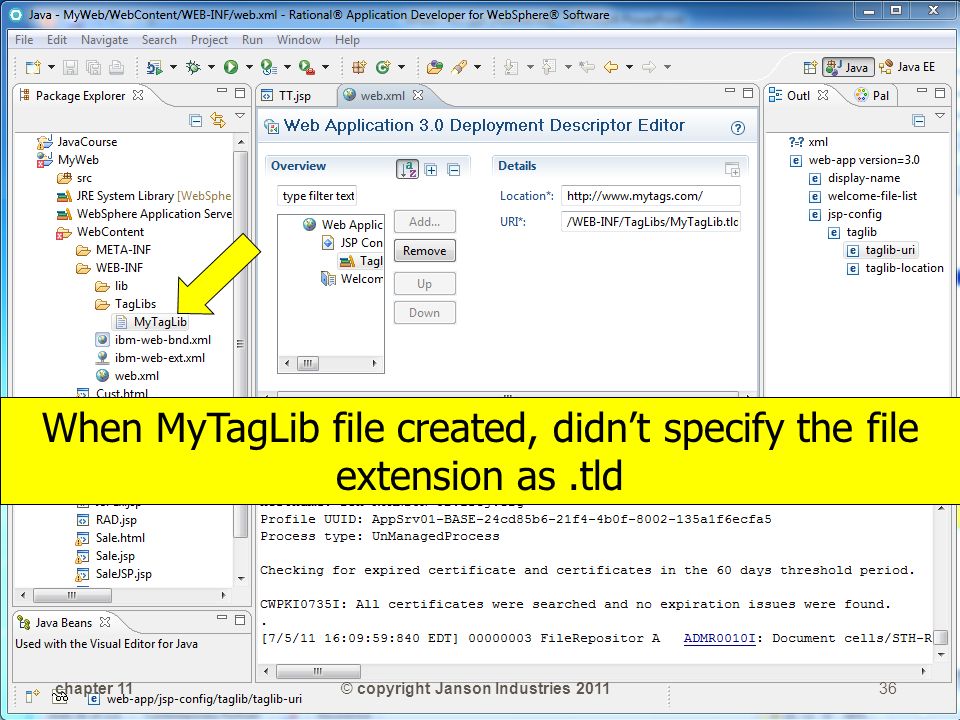Click the Remove button
Image resolution: width=960 pixels, height=720 pixels.
click(424, 251)
